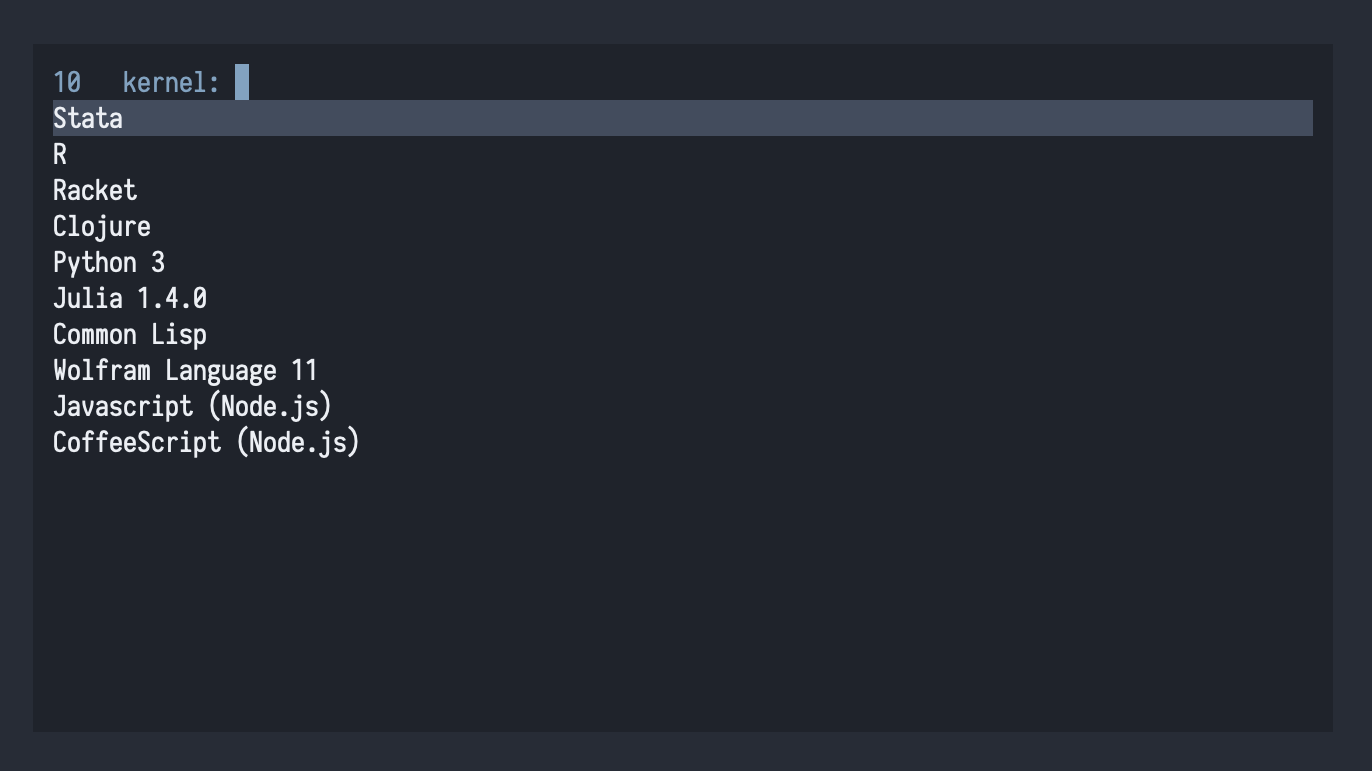Image resolution: width=1372 pixels, height=771 pixels.
Task: Choose Wolfram Language 11 kernel
Action: [x=185, y=370]
